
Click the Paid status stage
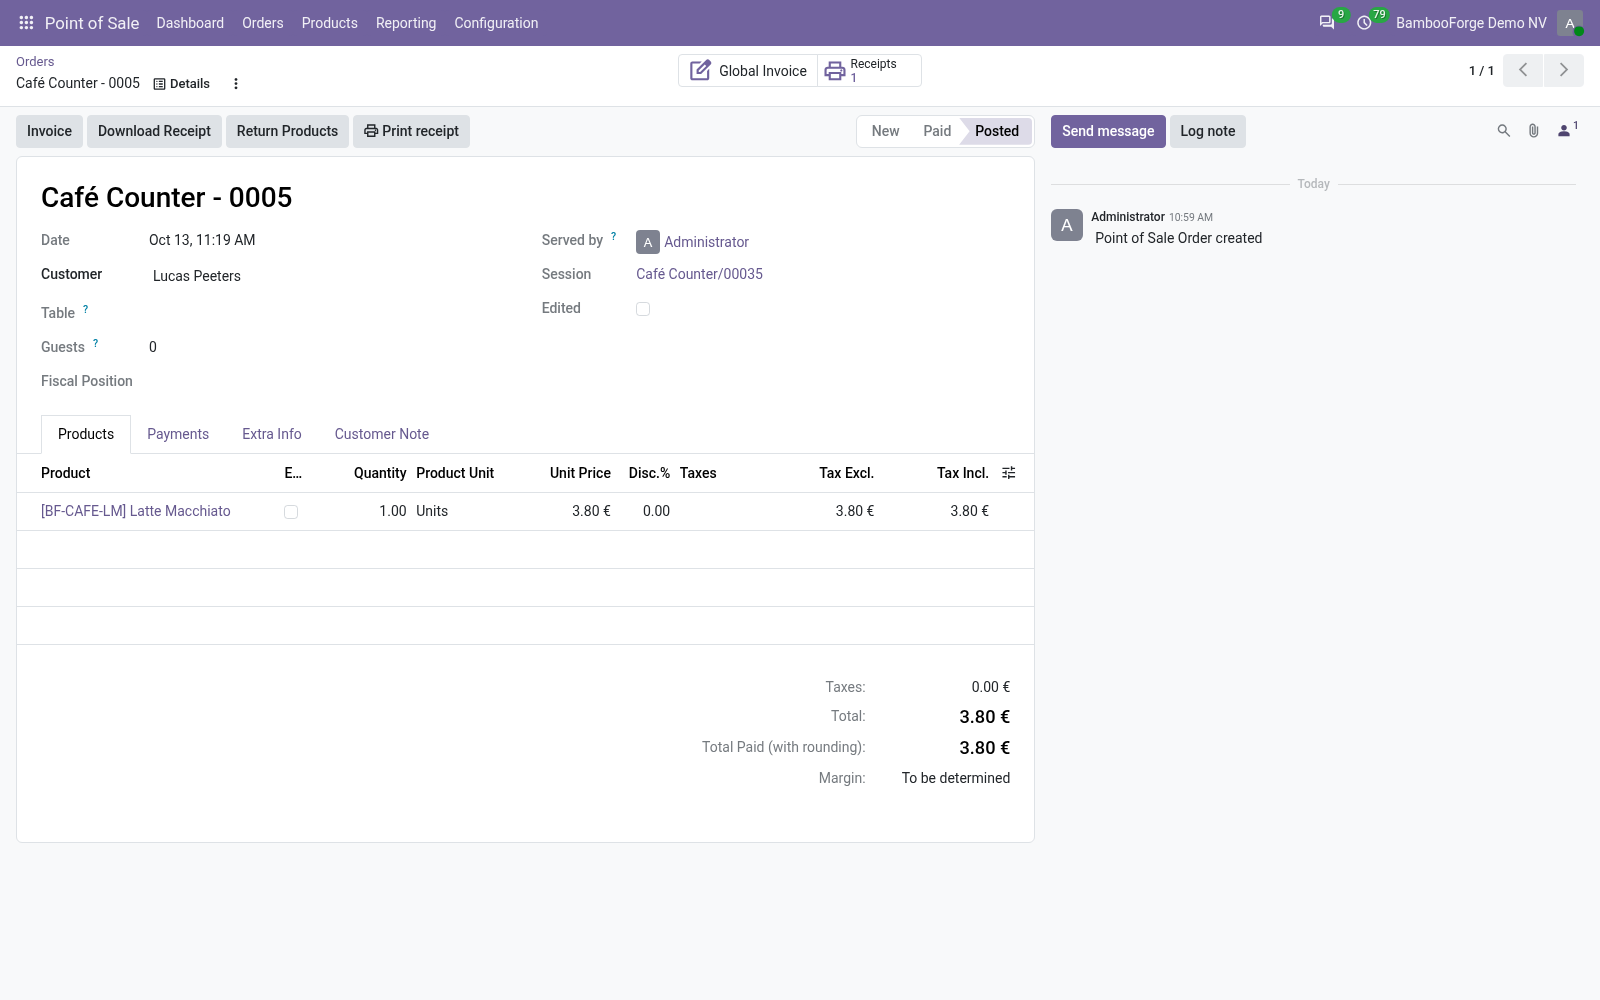(x=937, y=131)
